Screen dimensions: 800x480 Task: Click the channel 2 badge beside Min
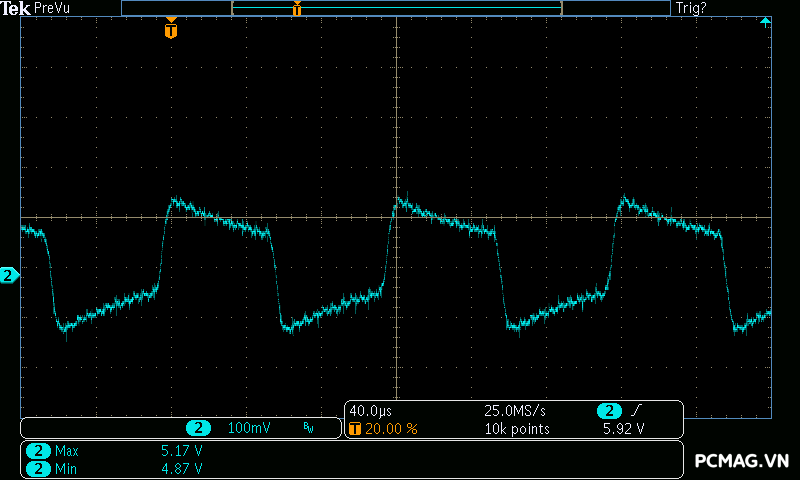pyautogui.click(x=38, y=468)
